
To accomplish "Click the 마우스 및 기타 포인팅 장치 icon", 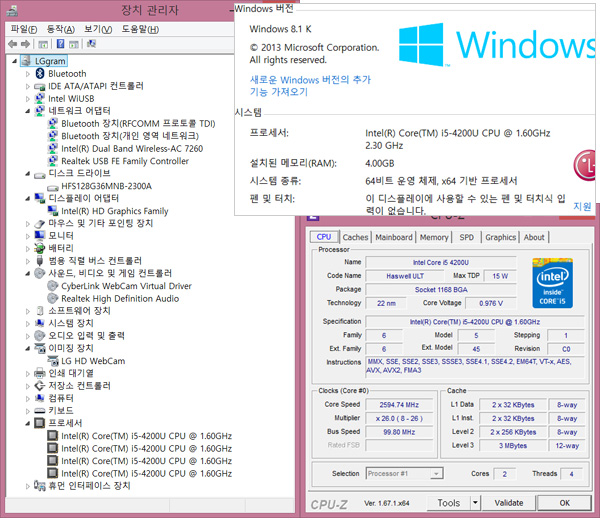I will coord(40,223).
